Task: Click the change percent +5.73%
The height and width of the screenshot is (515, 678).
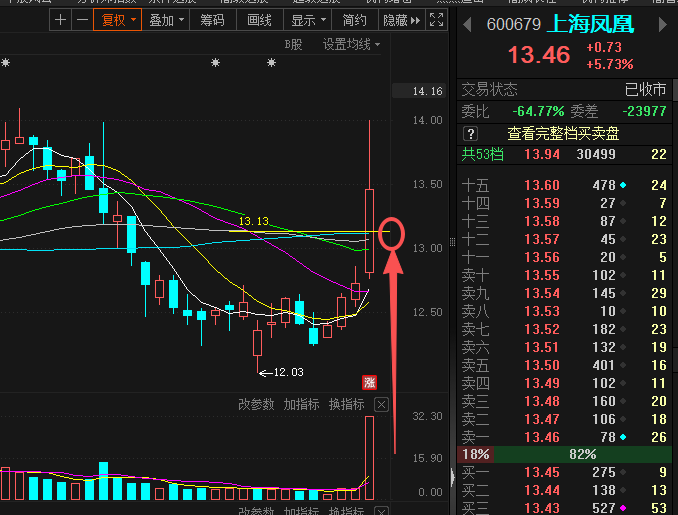Action: click(610, 64)
